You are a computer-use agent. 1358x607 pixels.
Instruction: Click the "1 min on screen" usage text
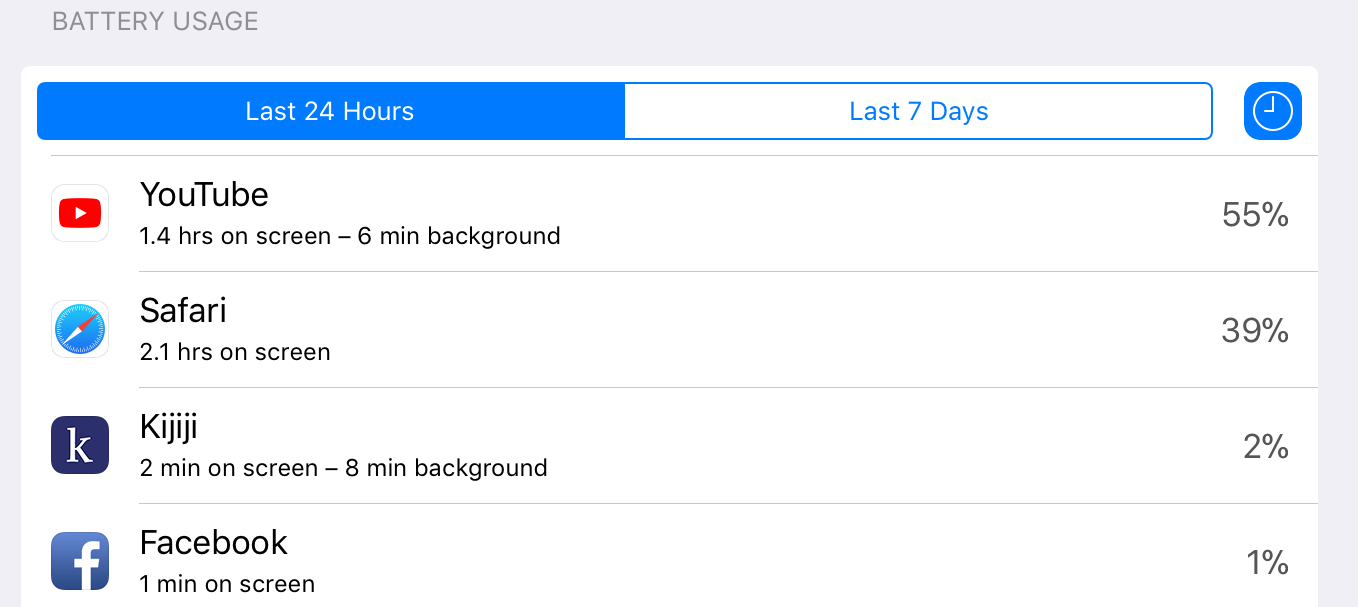[227, 584]
